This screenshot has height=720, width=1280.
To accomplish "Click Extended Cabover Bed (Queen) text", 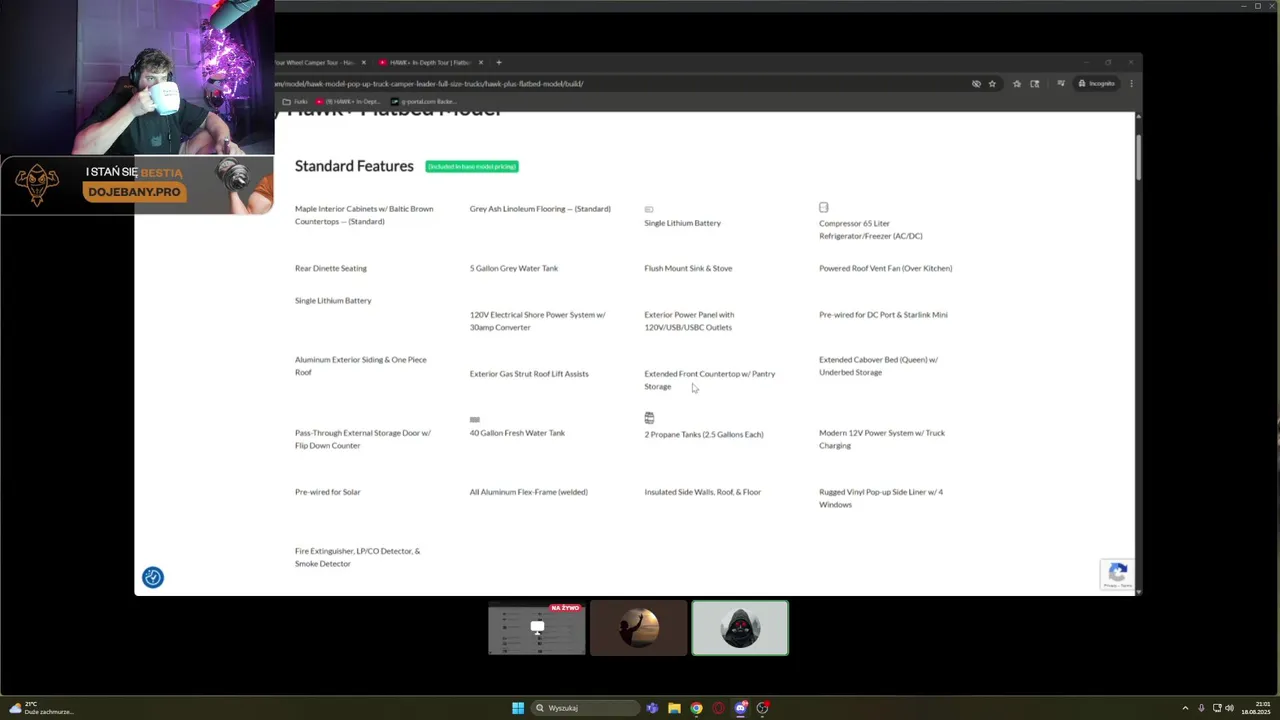I will [x=879, y=366].
